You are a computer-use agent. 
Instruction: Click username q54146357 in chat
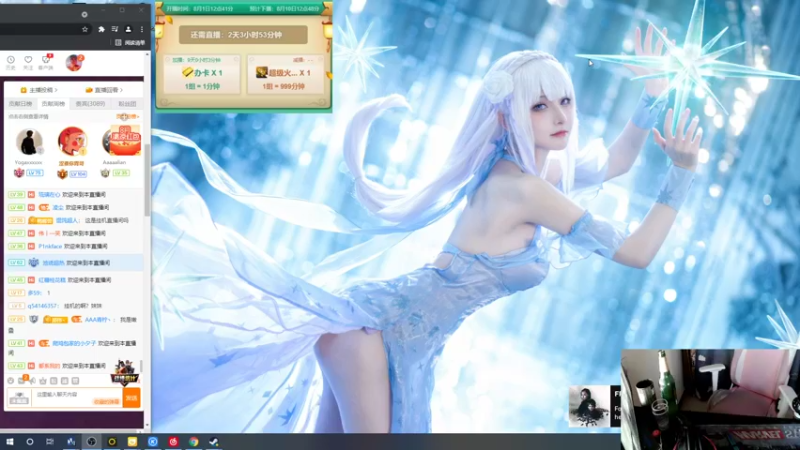pos(43,306)
